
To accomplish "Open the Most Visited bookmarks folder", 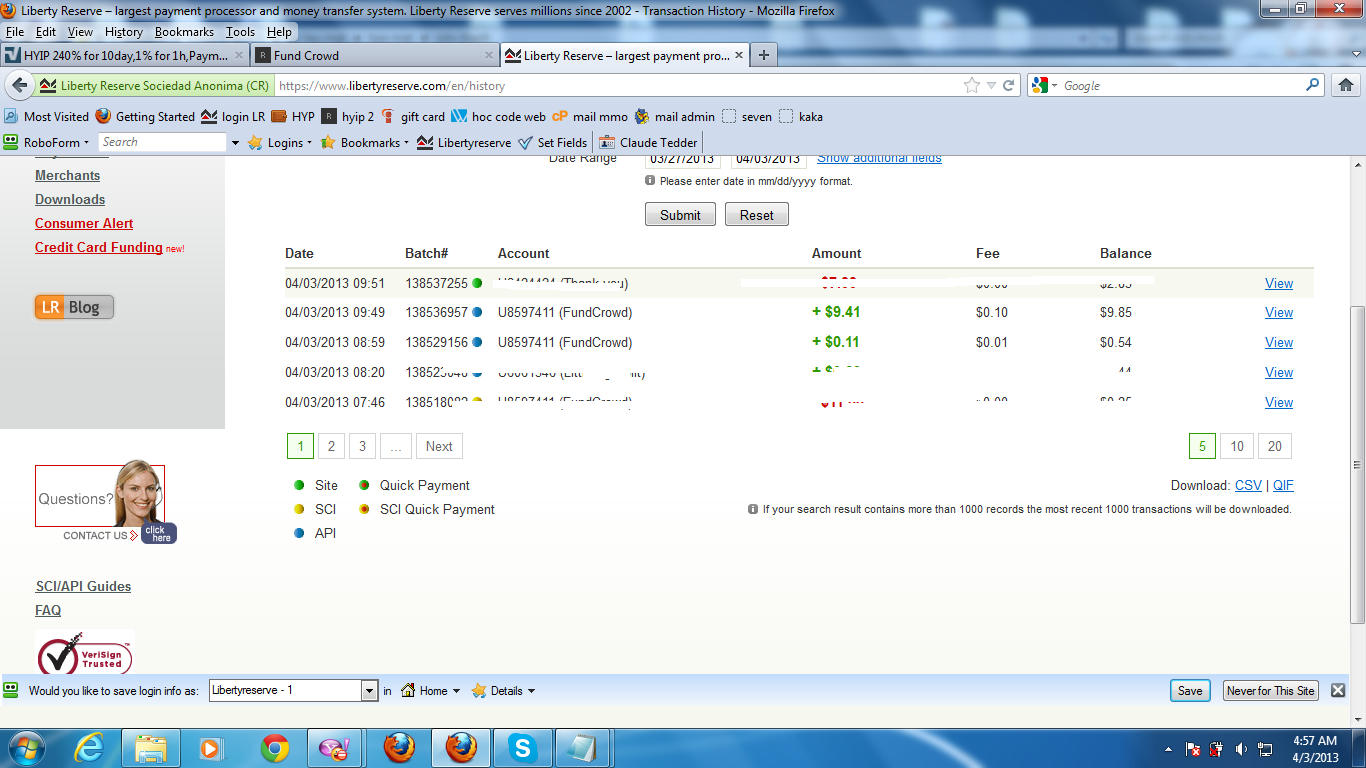I will tap(47, 117).
